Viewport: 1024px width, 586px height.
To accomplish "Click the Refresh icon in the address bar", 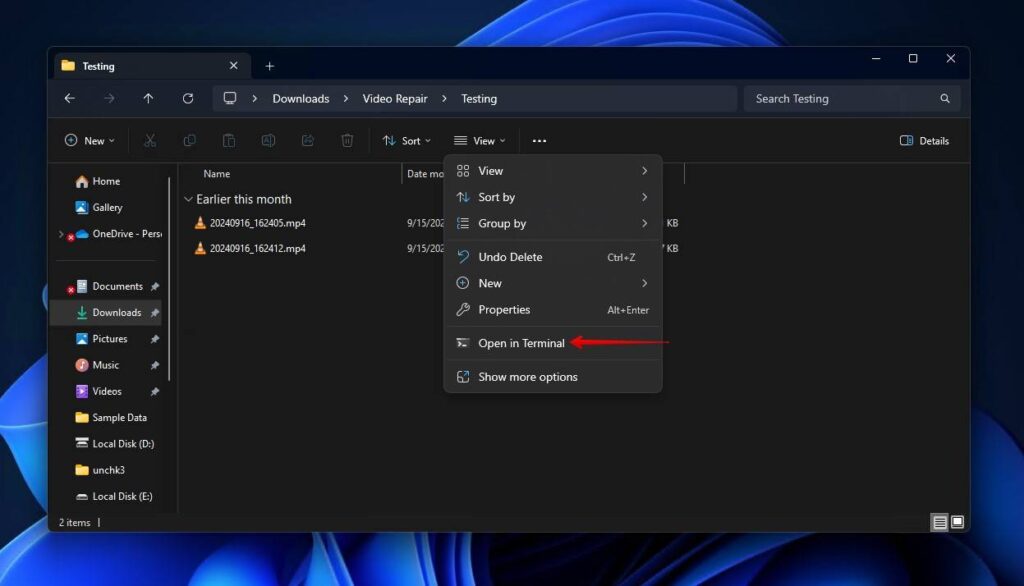I will [188, 98].
